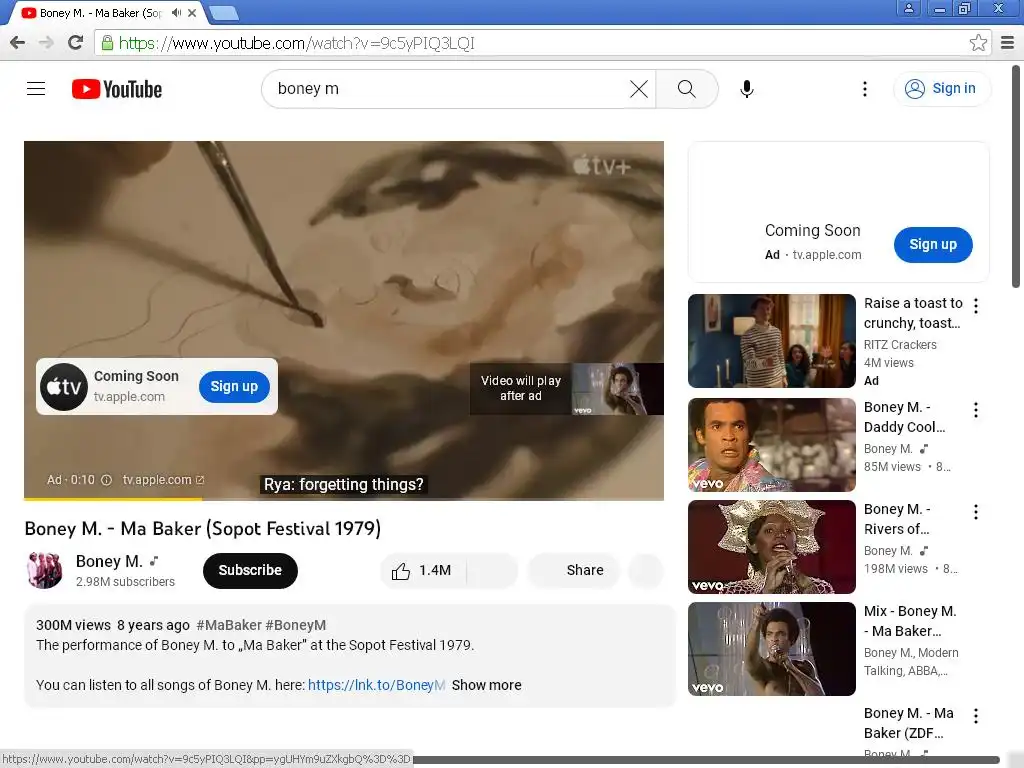Viewport: 1024px width, 768px height.
Task: Expand description with Show more
Action: (x=487, y=685)
